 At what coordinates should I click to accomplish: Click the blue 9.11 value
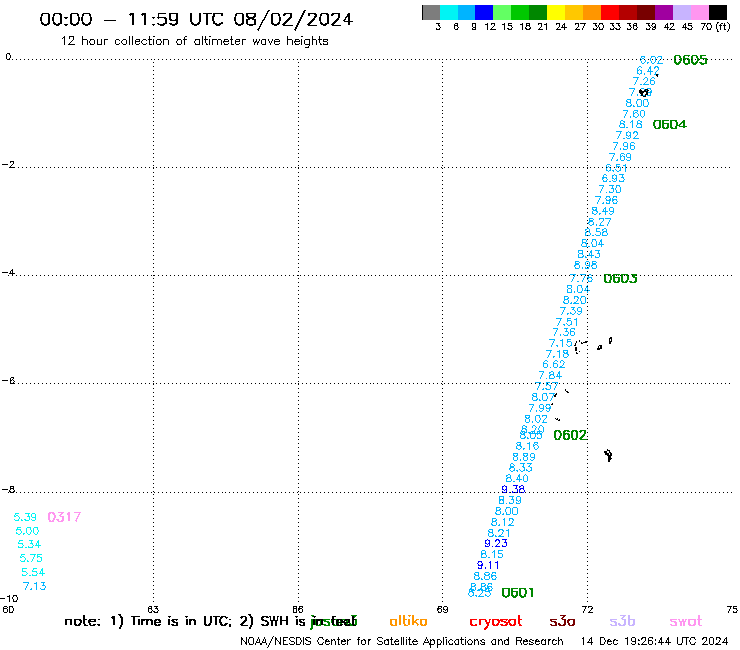tap(488, 566)
